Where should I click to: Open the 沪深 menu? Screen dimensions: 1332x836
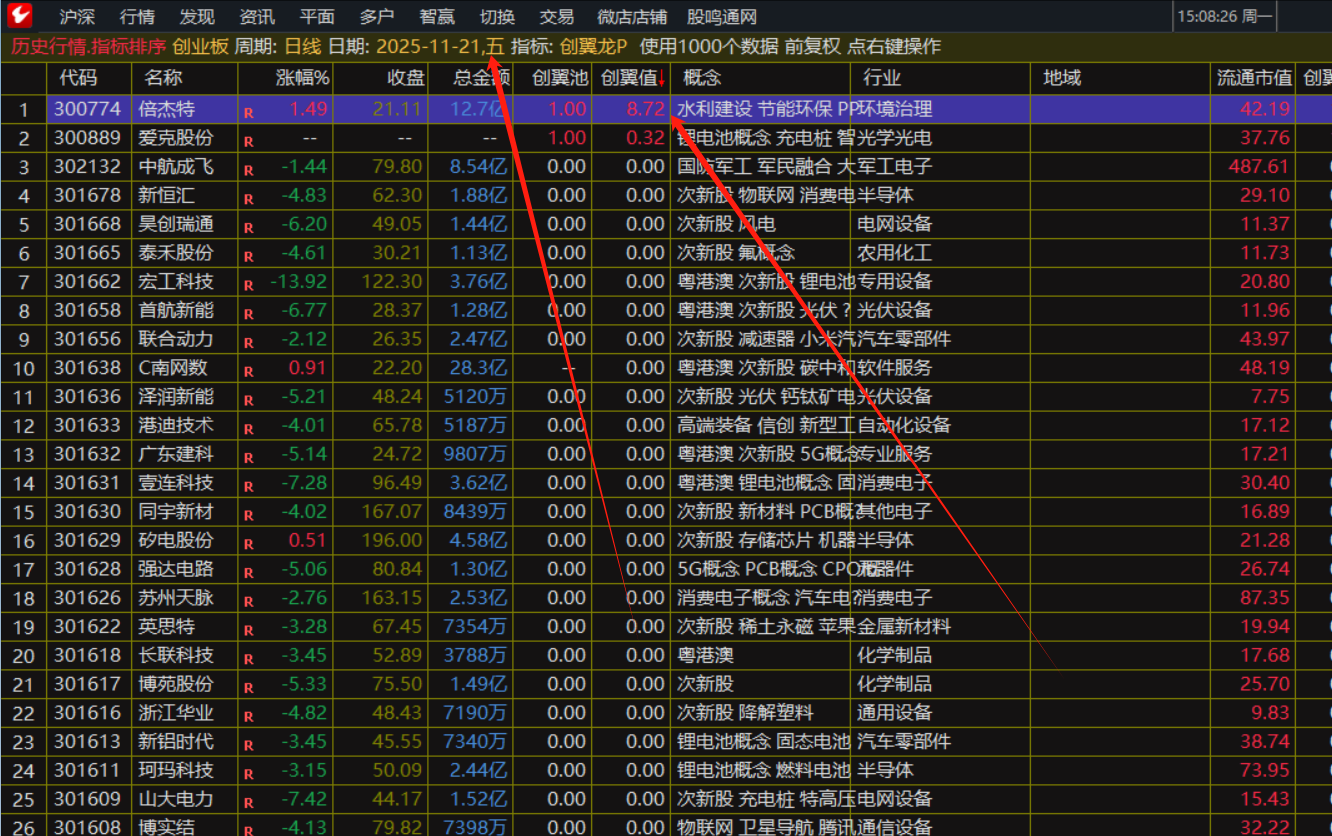pos(77,17)
